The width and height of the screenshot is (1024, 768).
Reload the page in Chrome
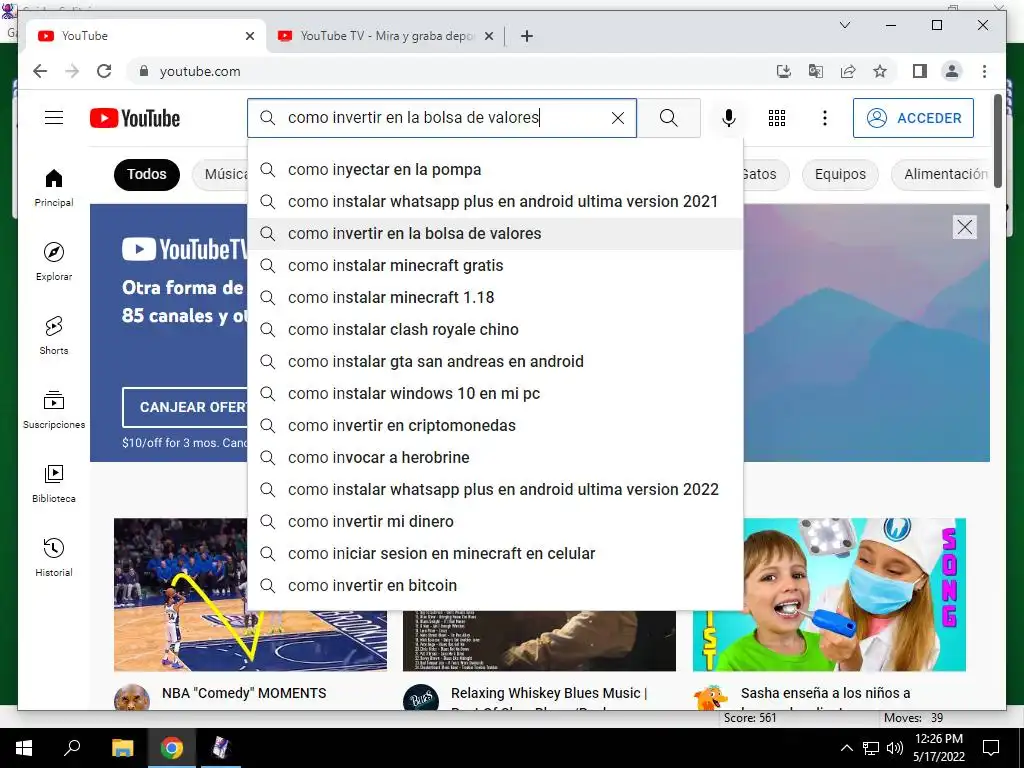104,71
